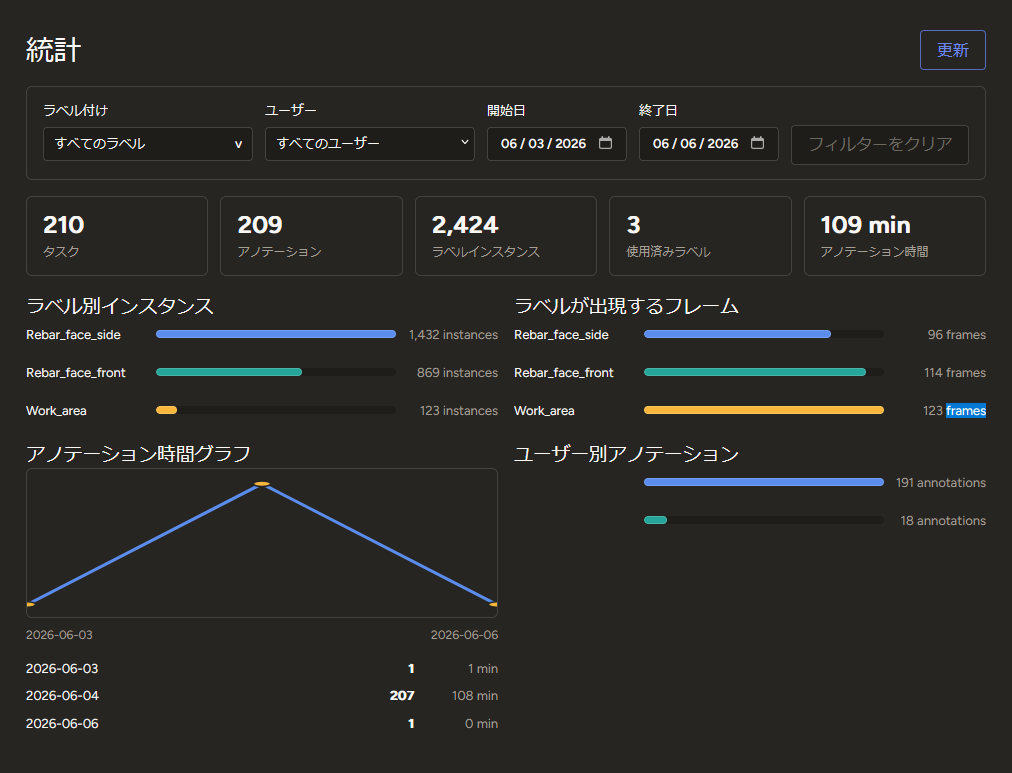The image size is (1012, 773).
Task: Click Work_area yellow instances bar
Action: [x=167, y=410]
